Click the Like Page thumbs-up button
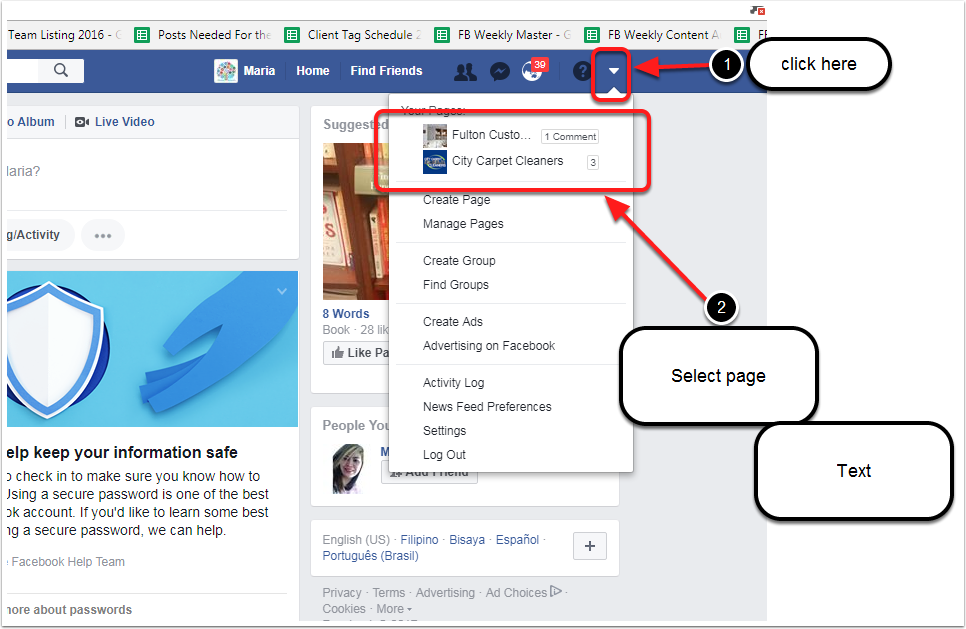 pos(356,353)
